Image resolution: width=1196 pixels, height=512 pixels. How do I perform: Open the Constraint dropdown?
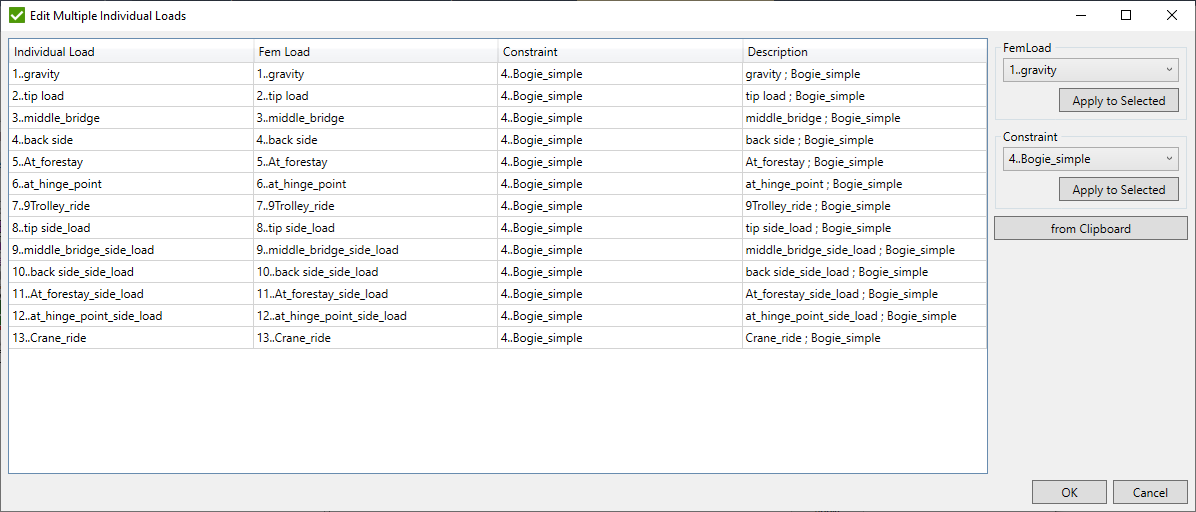pos(1091,159)
